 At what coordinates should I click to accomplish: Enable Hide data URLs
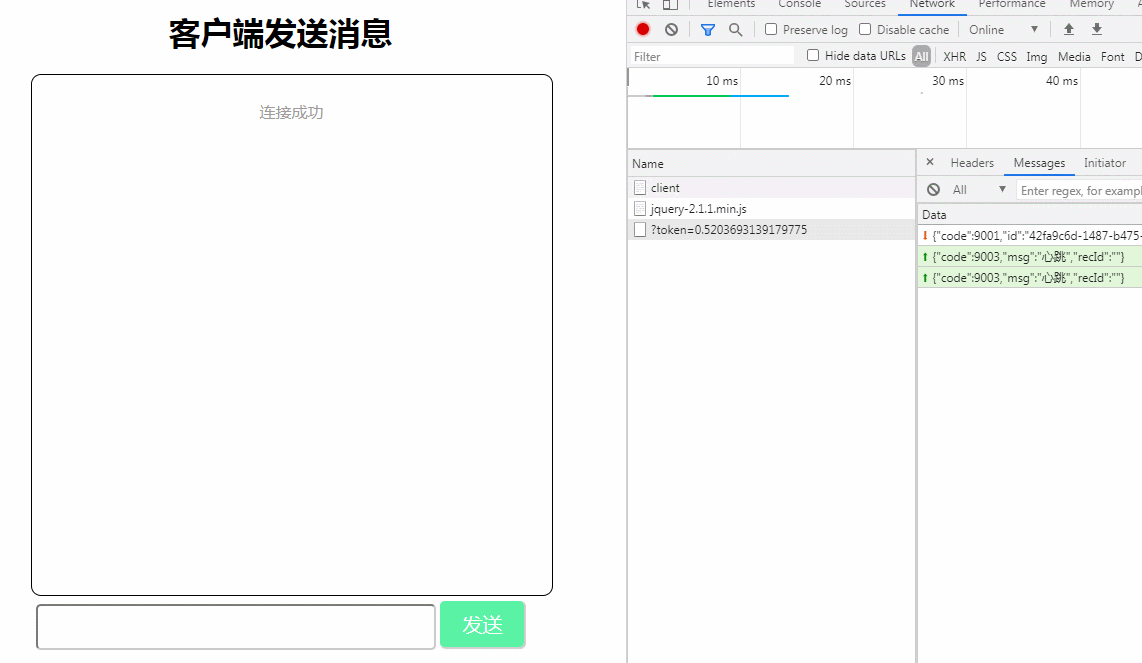pyautogui.click(x=811, y=55)
